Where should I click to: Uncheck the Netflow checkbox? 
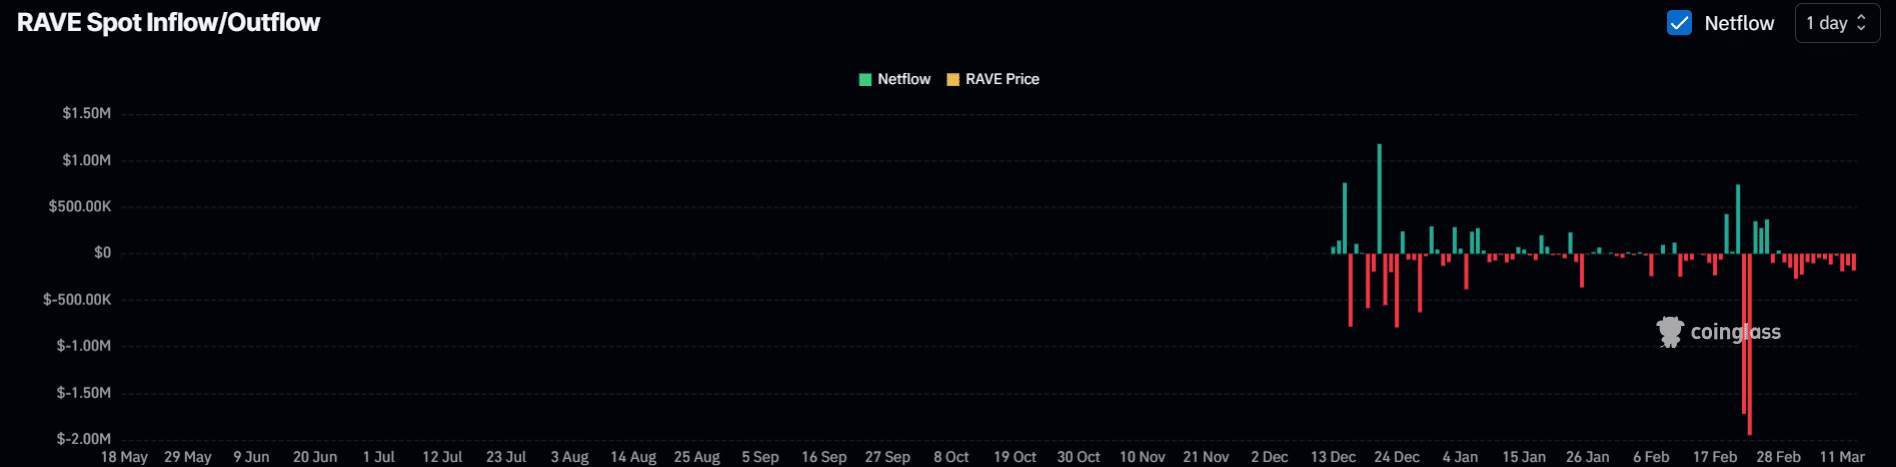pos(1679,23)
